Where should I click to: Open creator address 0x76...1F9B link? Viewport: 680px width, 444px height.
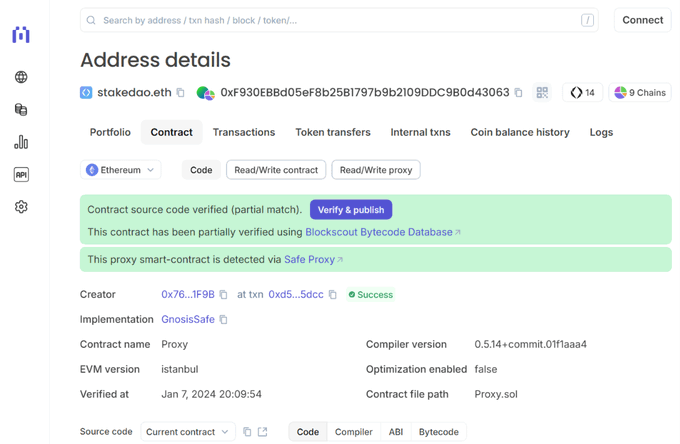click(188, 295)
